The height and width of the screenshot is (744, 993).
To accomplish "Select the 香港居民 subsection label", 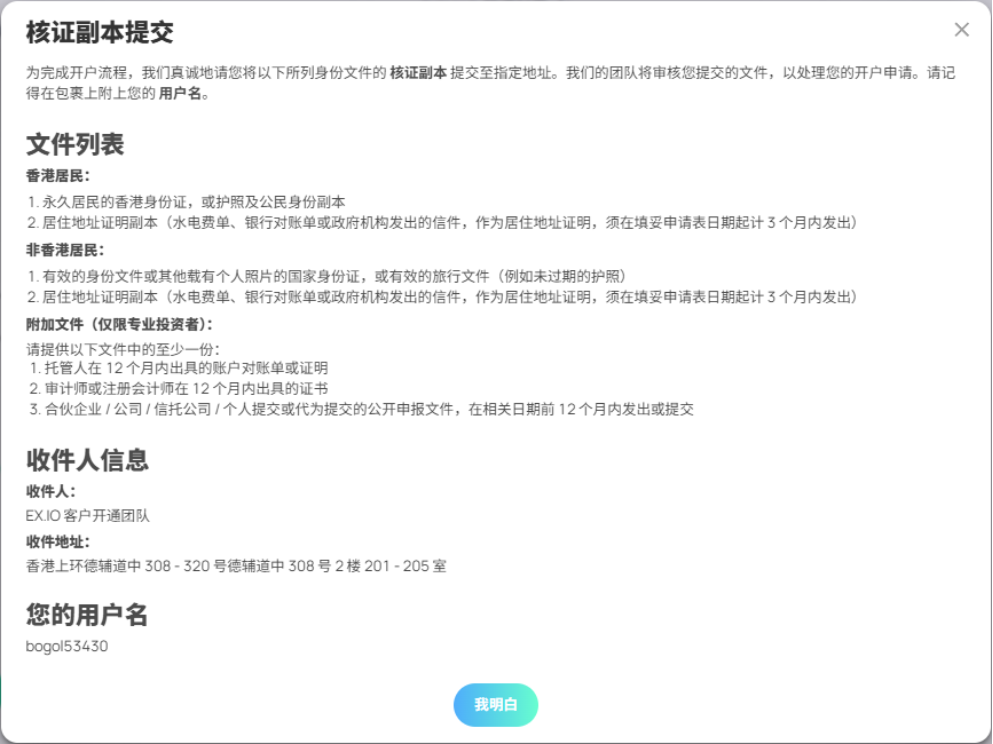I will [58, 176].
